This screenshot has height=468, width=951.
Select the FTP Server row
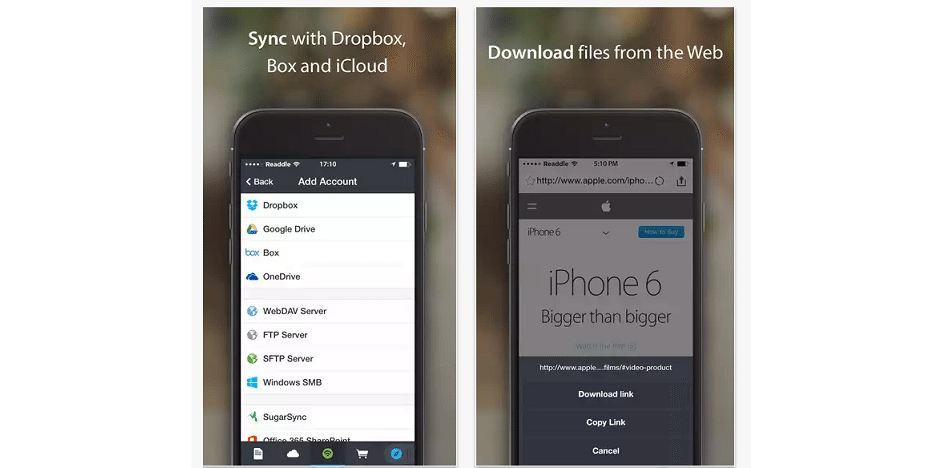click(x=328, y=335)
